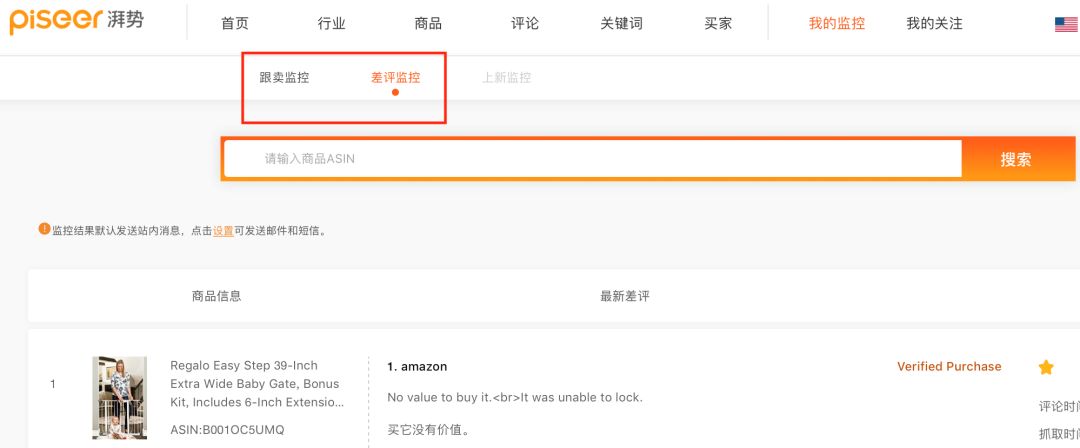Select the 差评监控 tab
This screenshot has width=1080, height=448.
click(x=396, y=78)
